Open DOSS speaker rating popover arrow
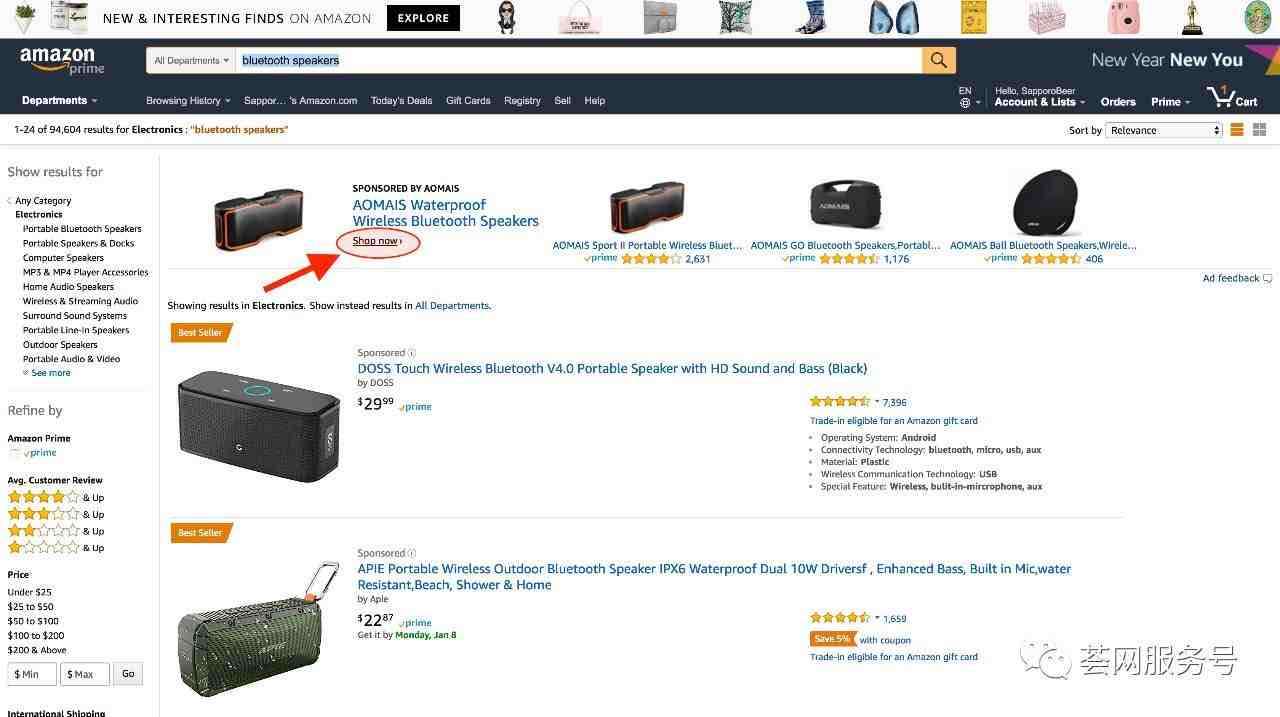The image size is (1280, 717). (x=877, y=401)
